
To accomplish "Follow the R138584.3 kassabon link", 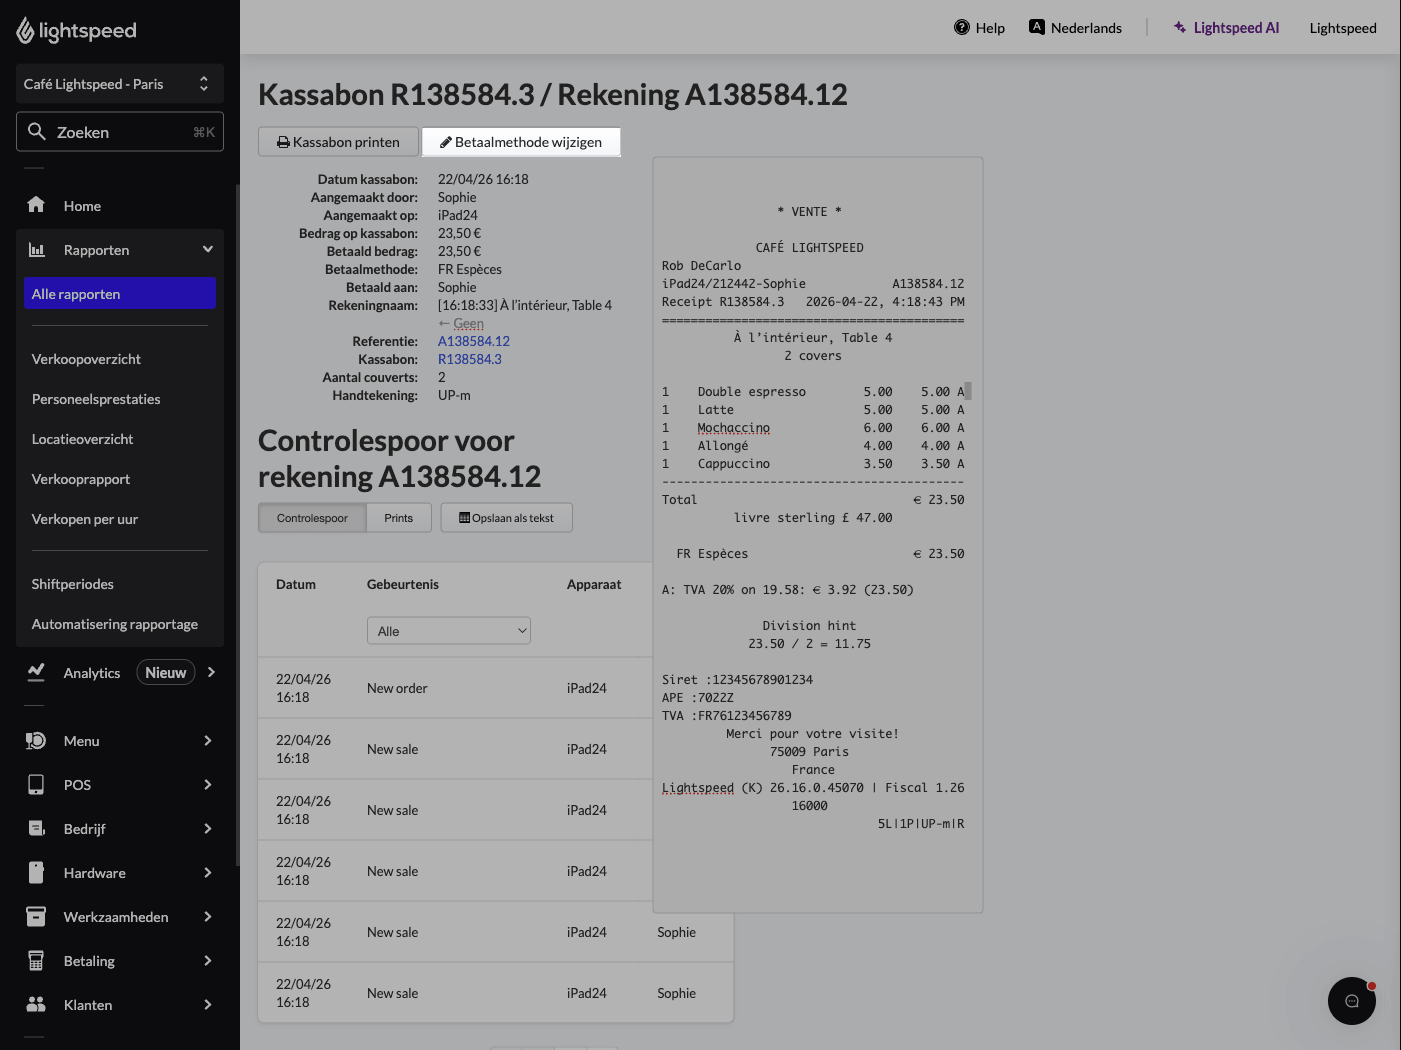I will click(470, 359).
